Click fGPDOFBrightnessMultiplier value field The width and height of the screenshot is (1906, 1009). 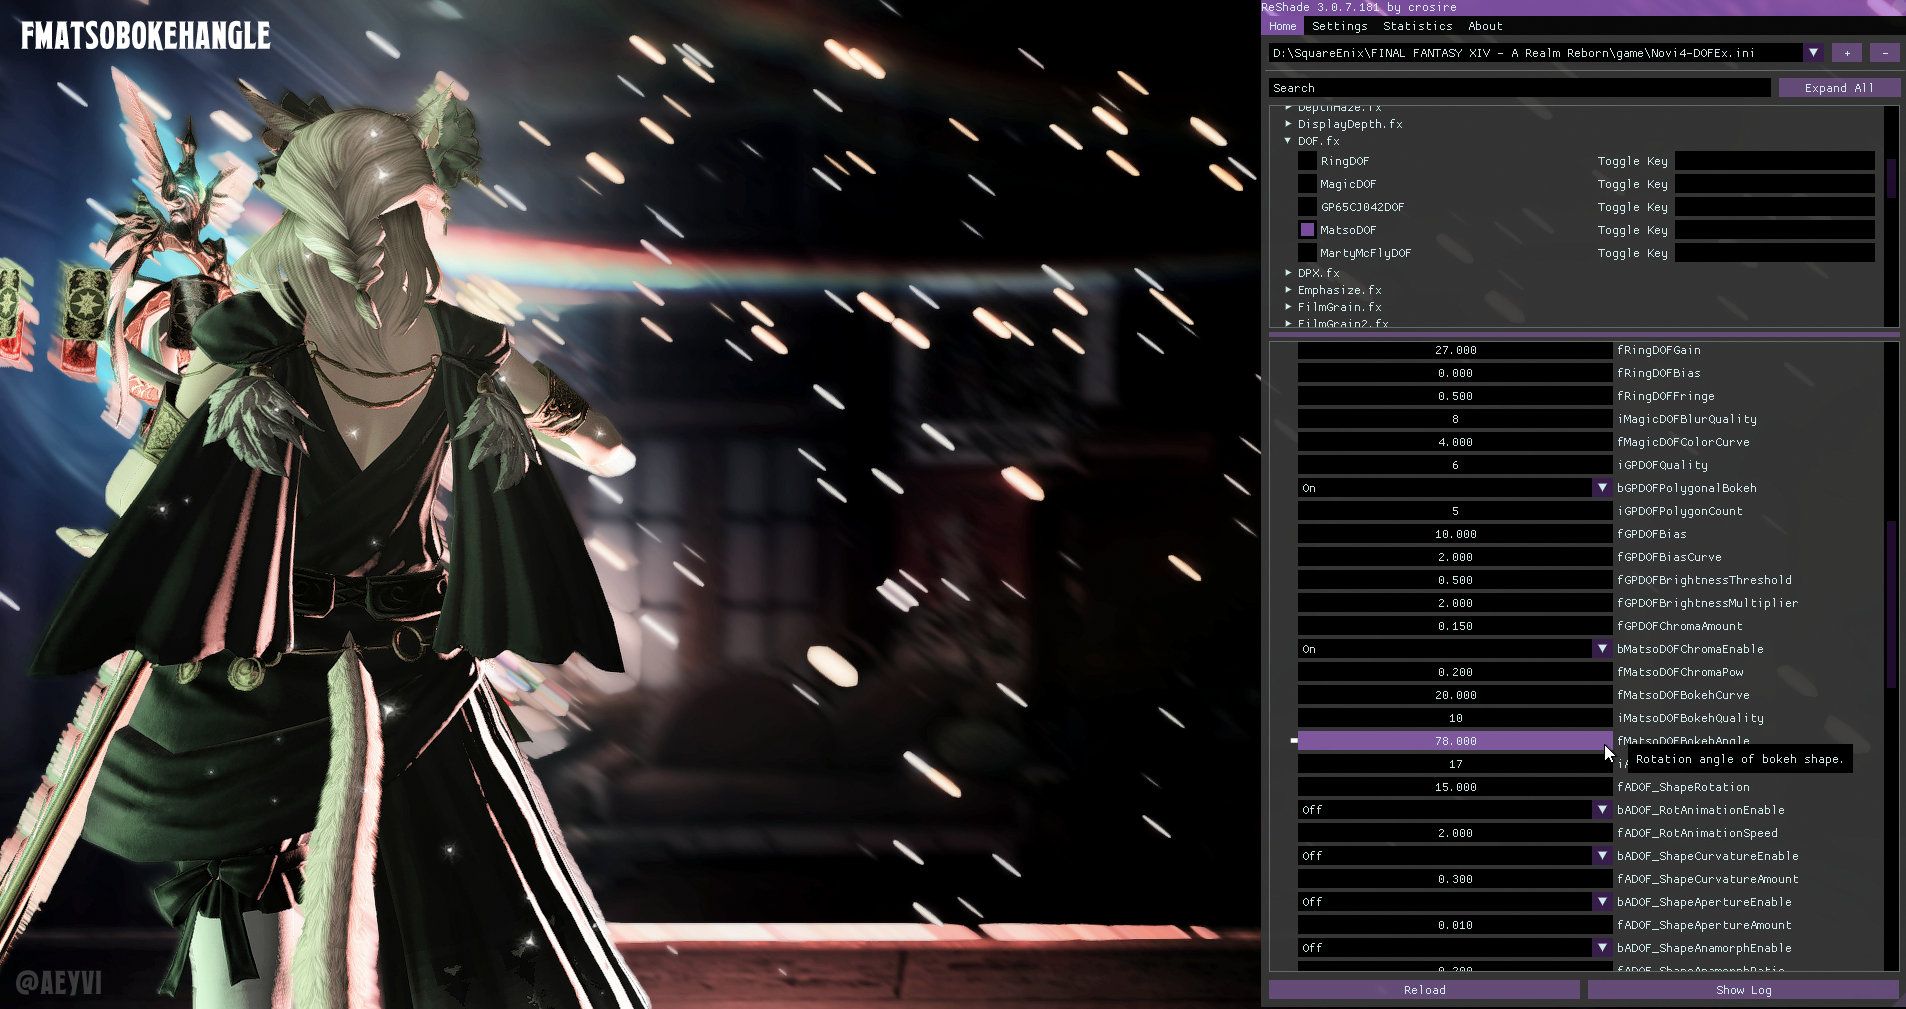pyautogui.click(x=1455, y=603)
